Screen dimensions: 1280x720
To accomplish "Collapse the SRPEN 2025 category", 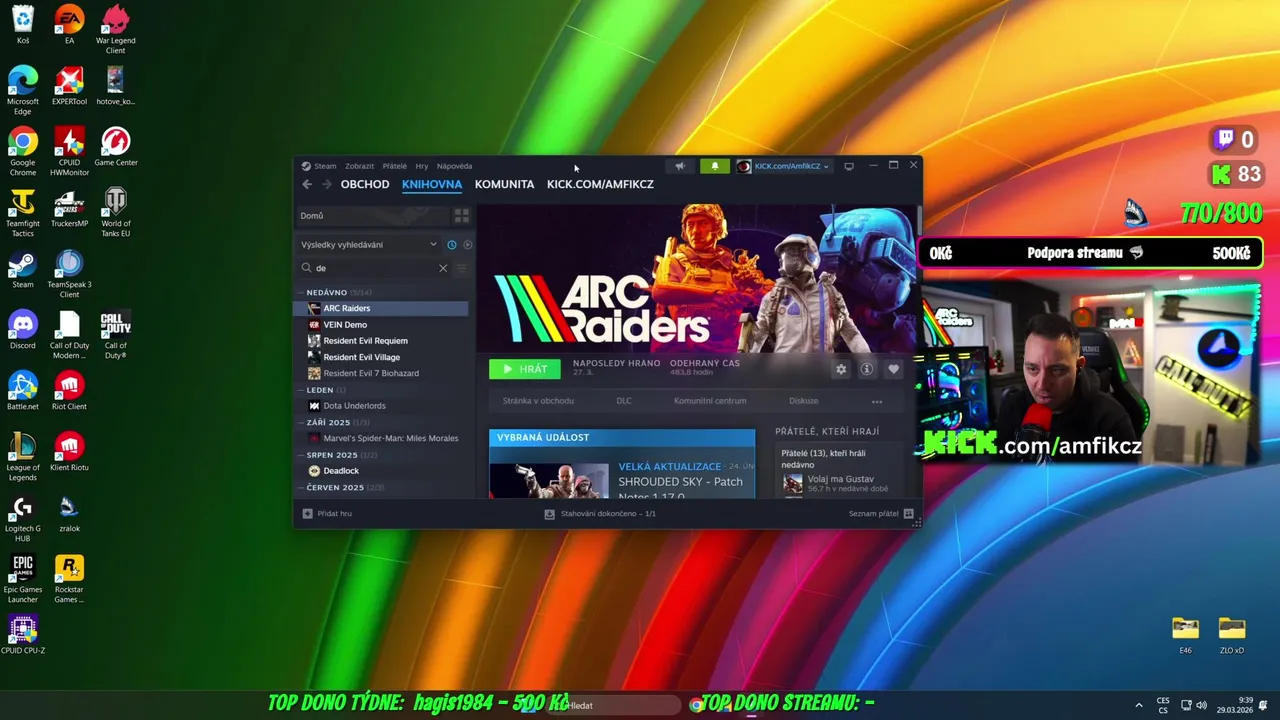I will [331, 455].
